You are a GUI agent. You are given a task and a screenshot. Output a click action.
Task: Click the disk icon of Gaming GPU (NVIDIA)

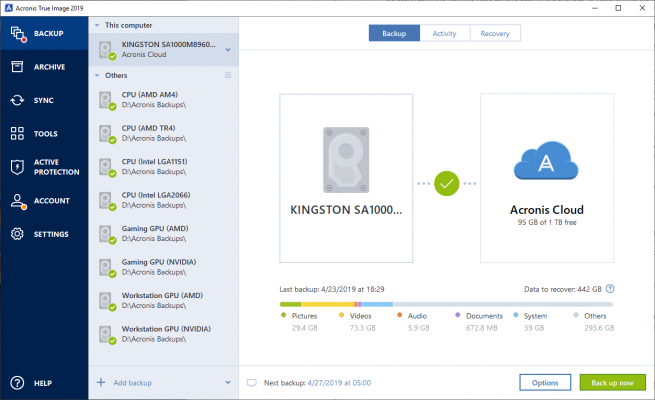(107, 268)
